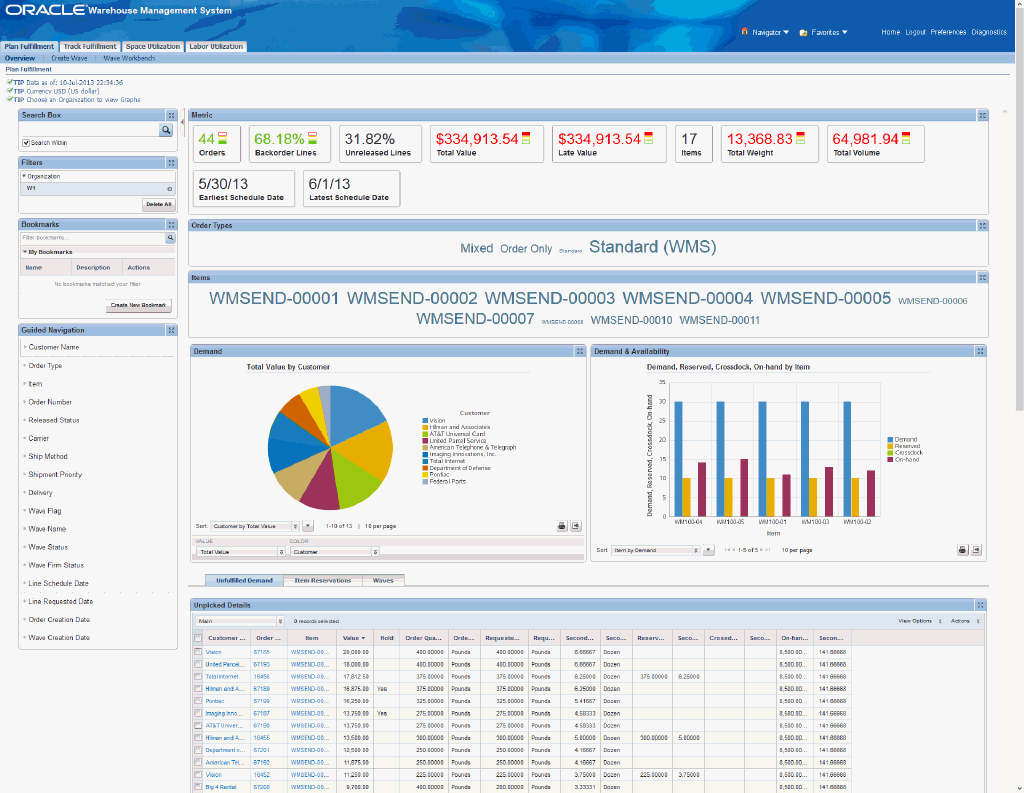The height and width of the screenshot is (793, 1024).
Task: Open the Total Value dropdown under VALUE
Action: coord(240,552)
